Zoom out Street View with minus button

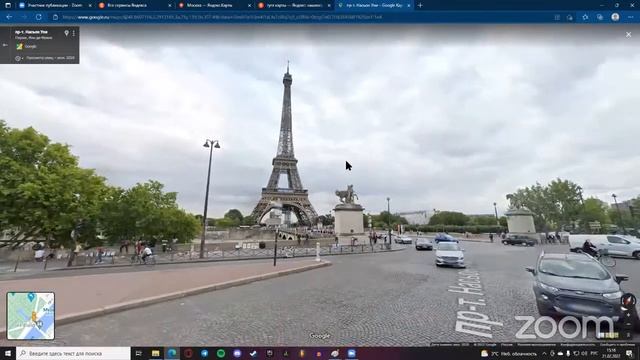[x=629, y=325]
